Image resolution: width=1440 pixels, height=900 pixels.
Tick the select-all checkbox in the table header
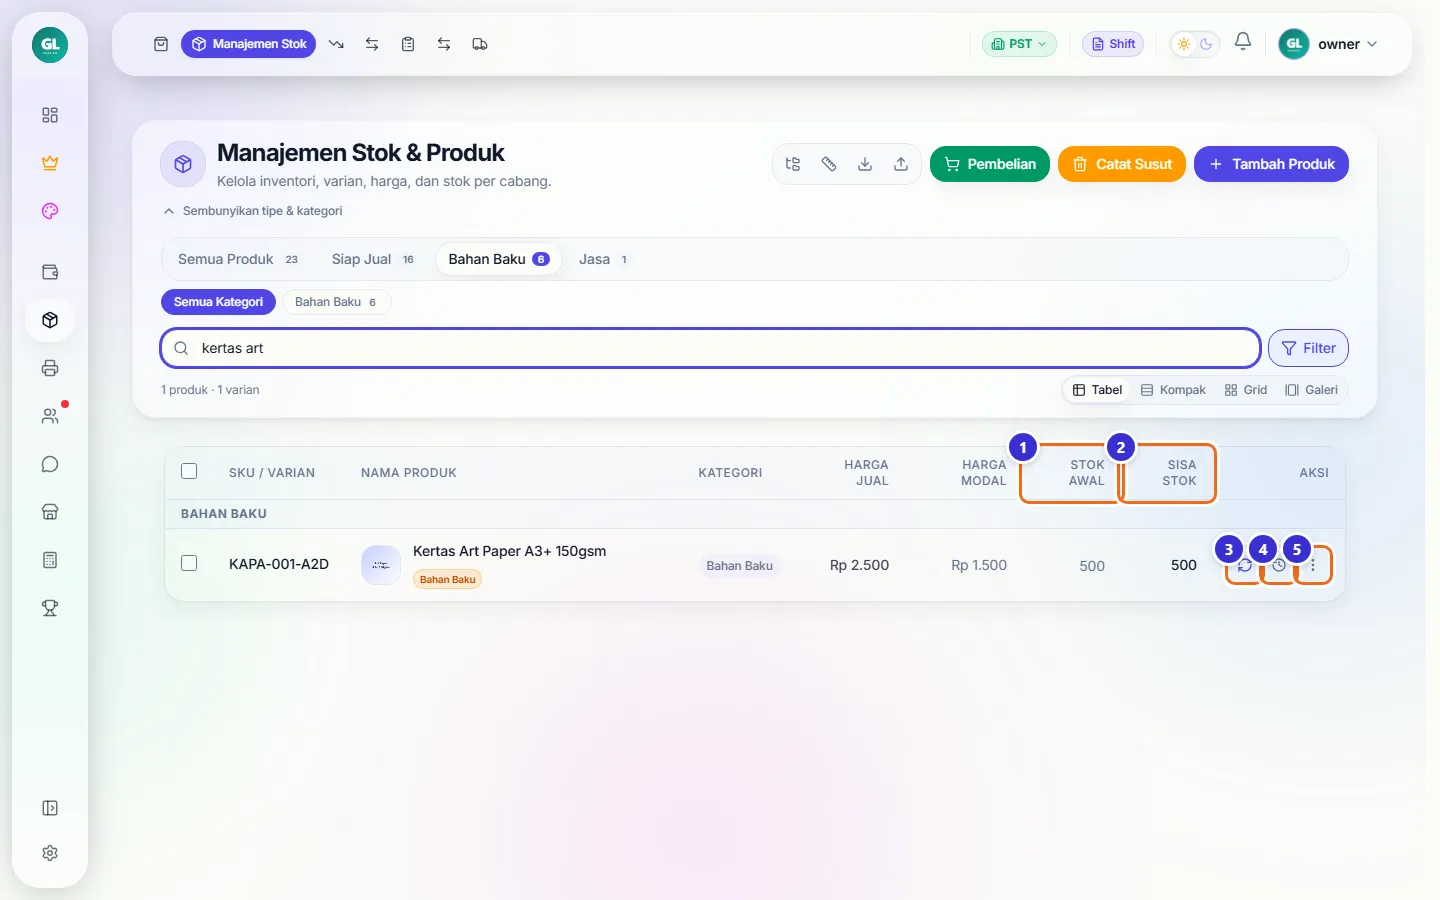[189, 472]
